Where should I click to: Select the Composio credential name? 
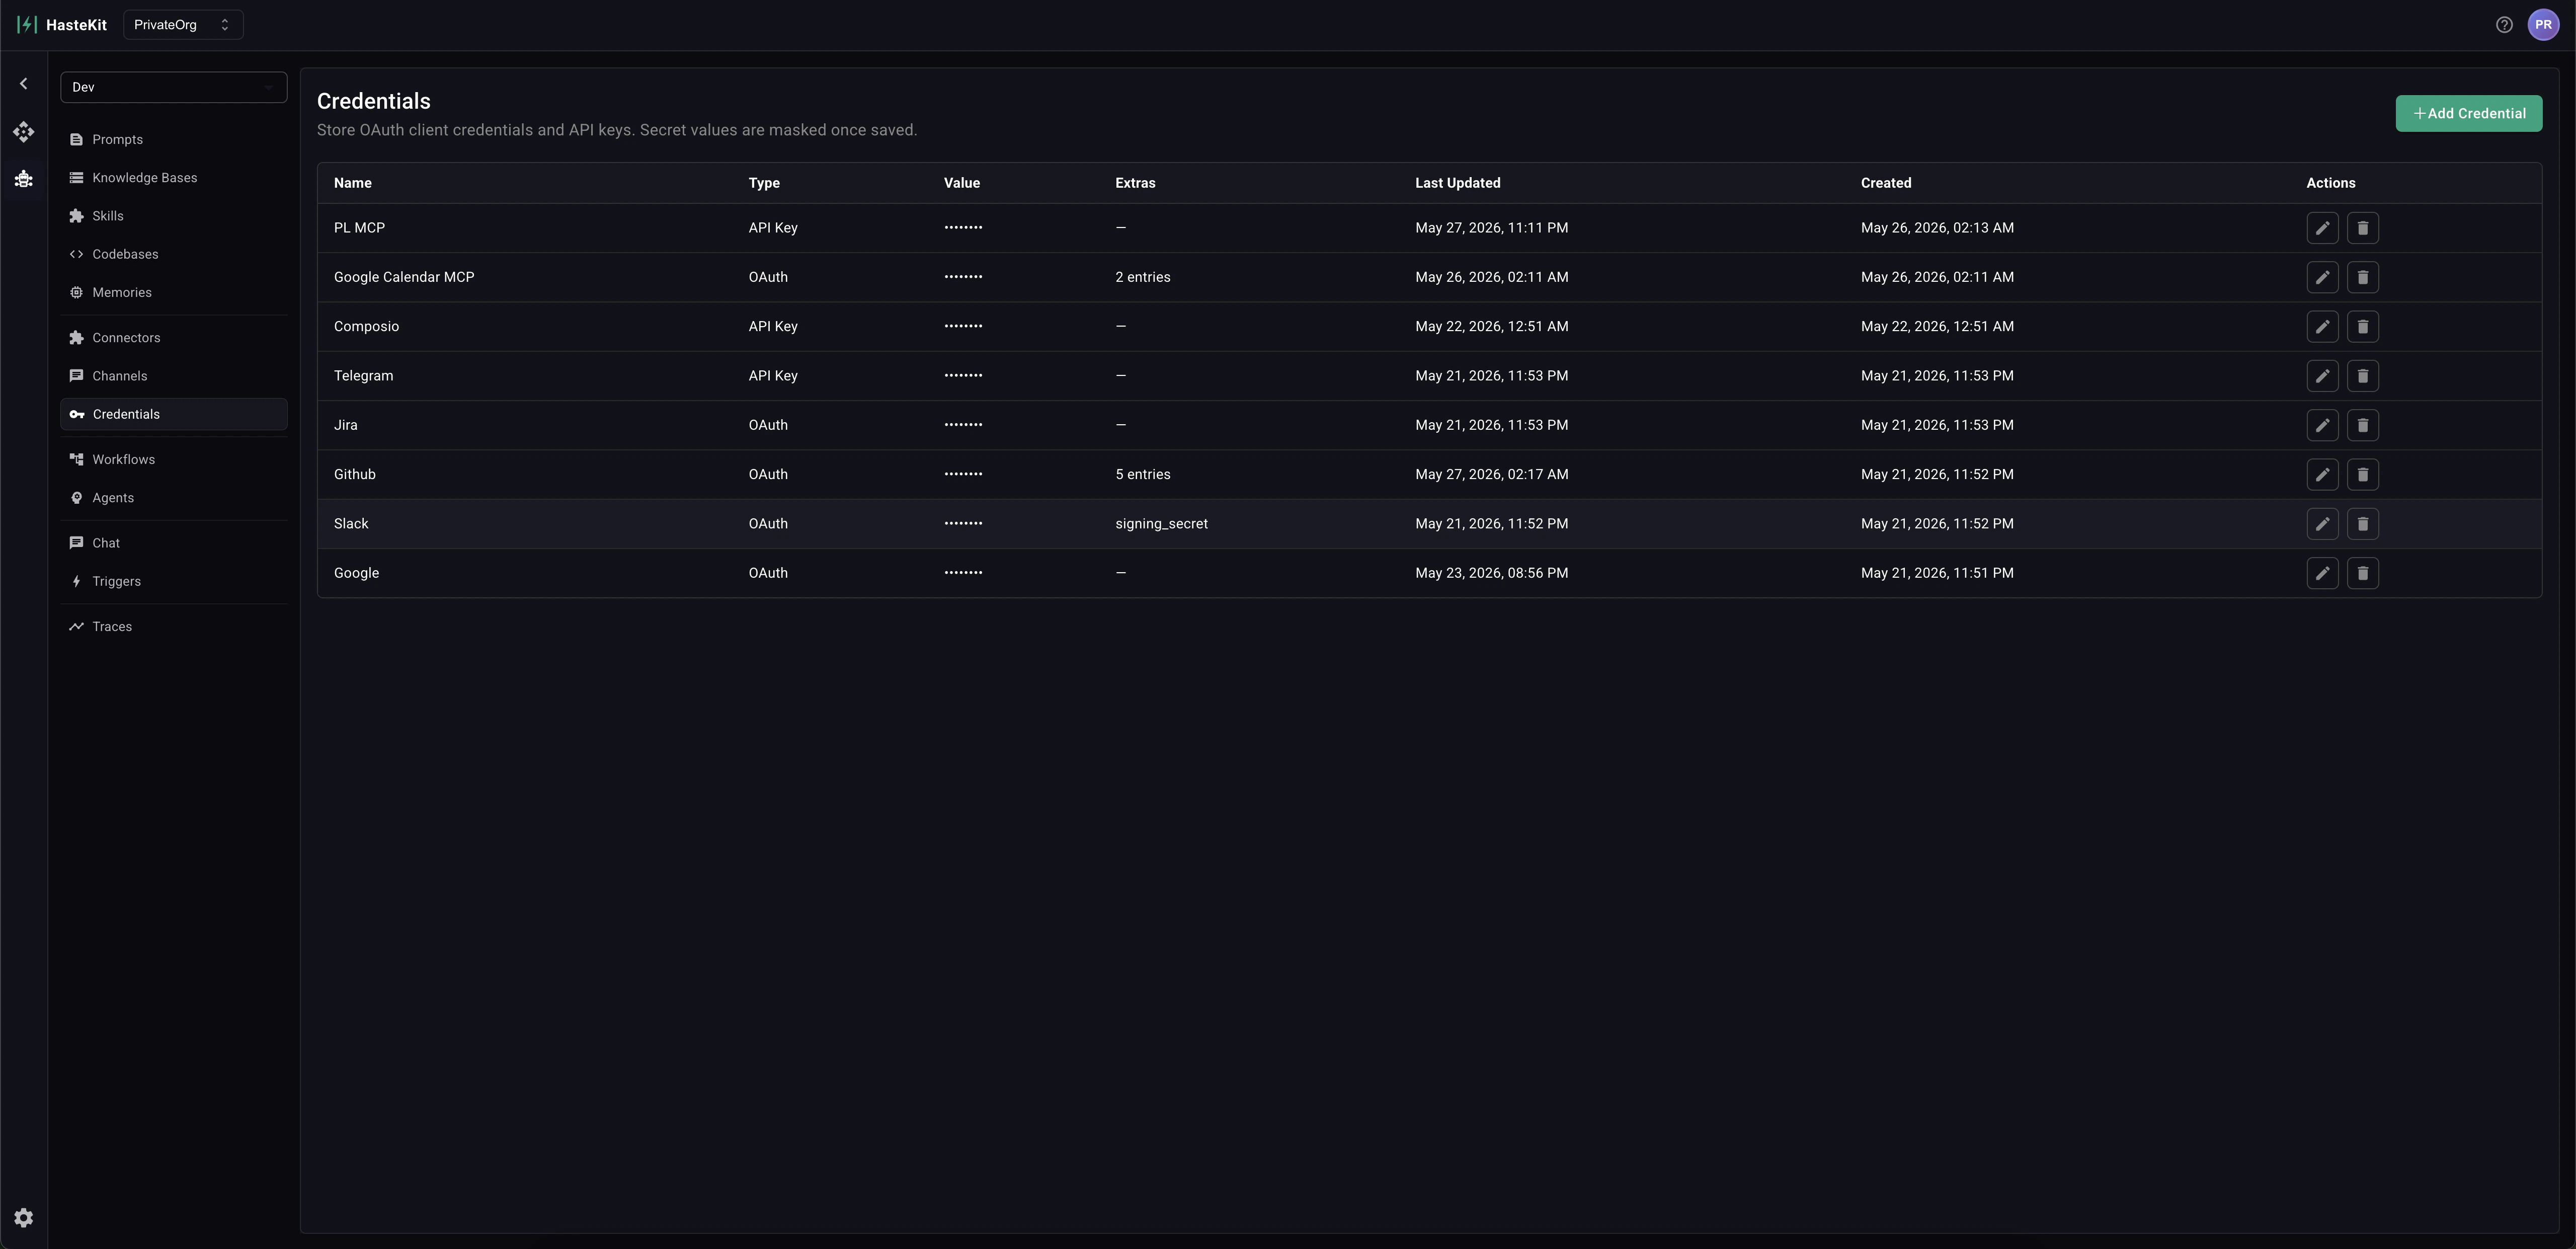click(366, 326)
